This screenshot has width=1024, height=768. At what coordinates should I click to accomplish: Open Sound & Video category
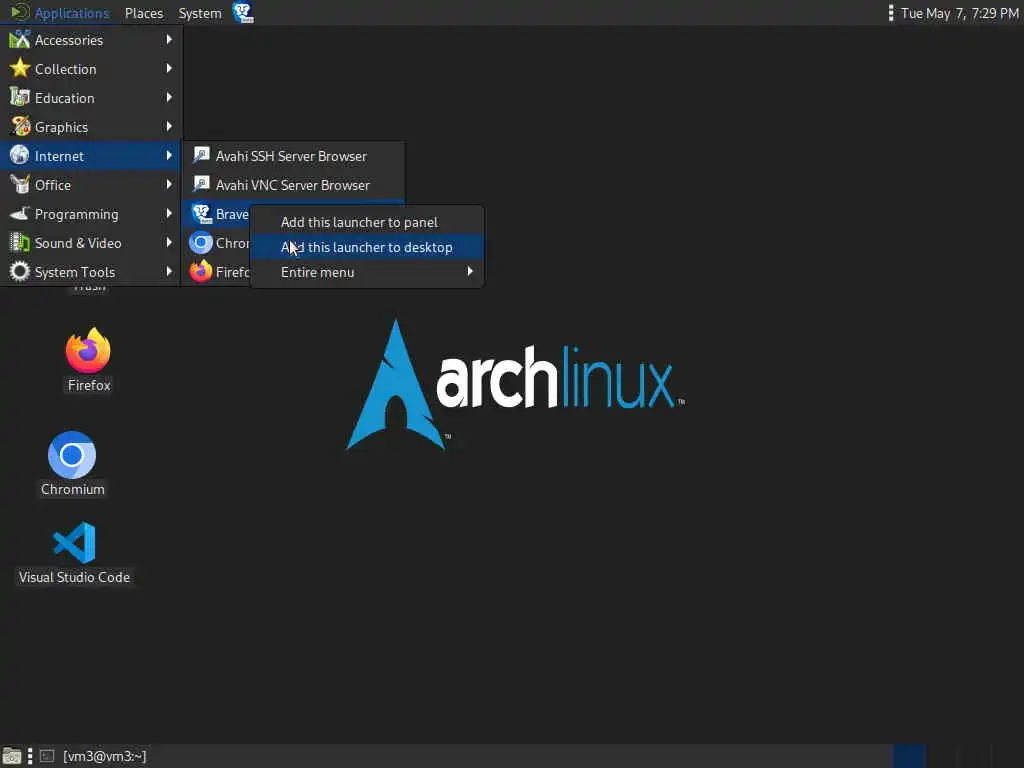[90, 243]
